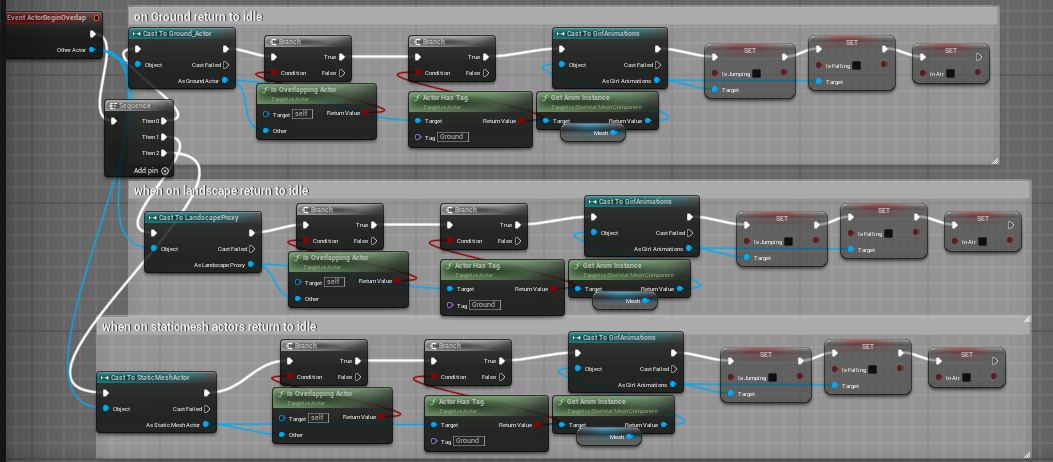Click the Ground tag field in the landscape group
The height and width of the screenshot is (462, 1053).
pyautogui.click(x=484, y=305)
